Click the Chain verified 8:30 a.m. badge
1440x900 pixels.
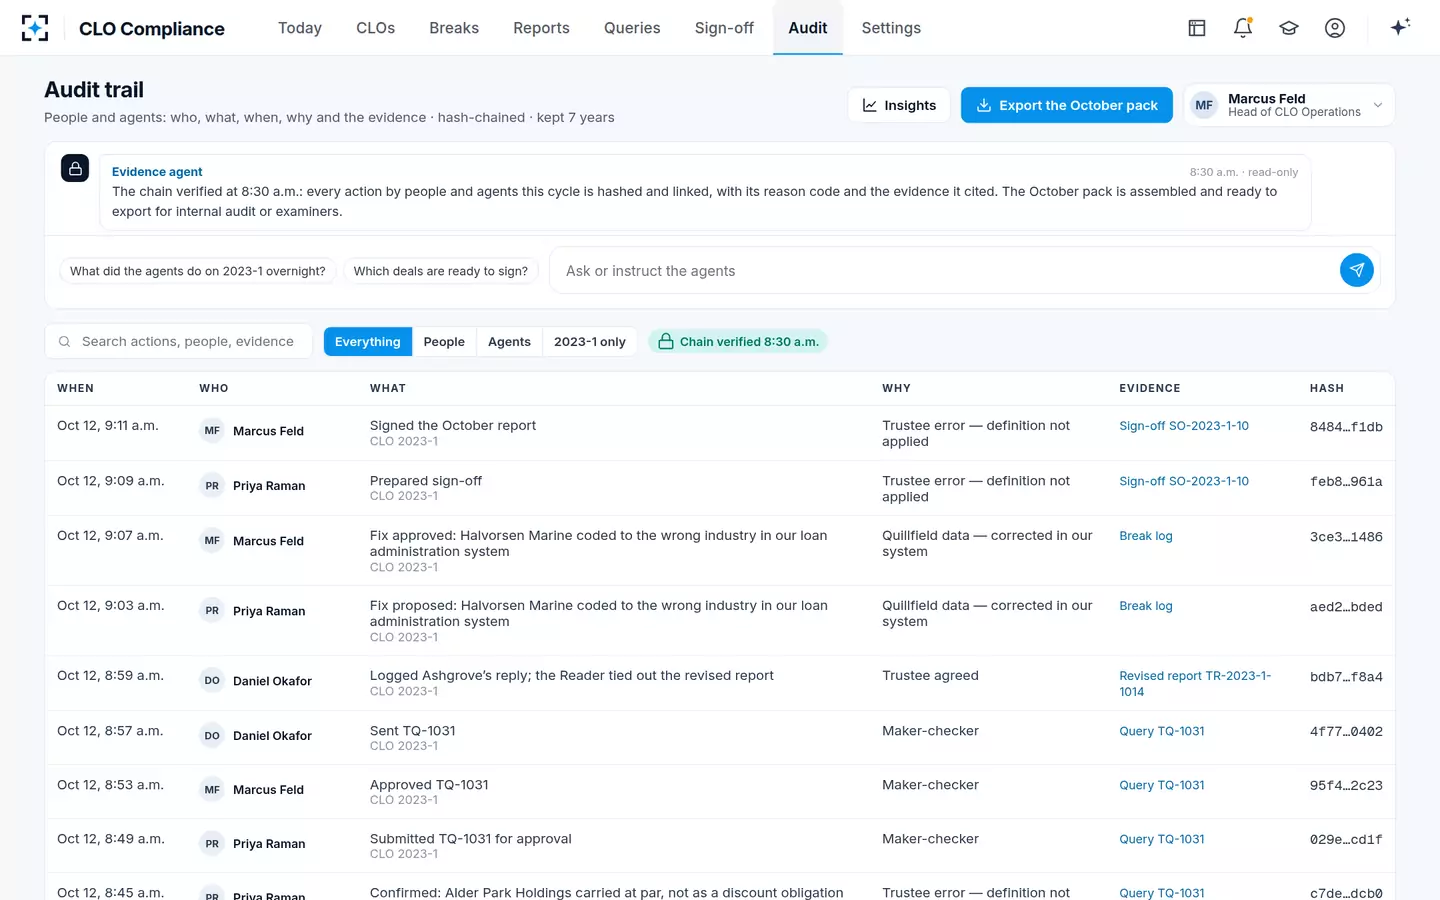click(738, 342)
